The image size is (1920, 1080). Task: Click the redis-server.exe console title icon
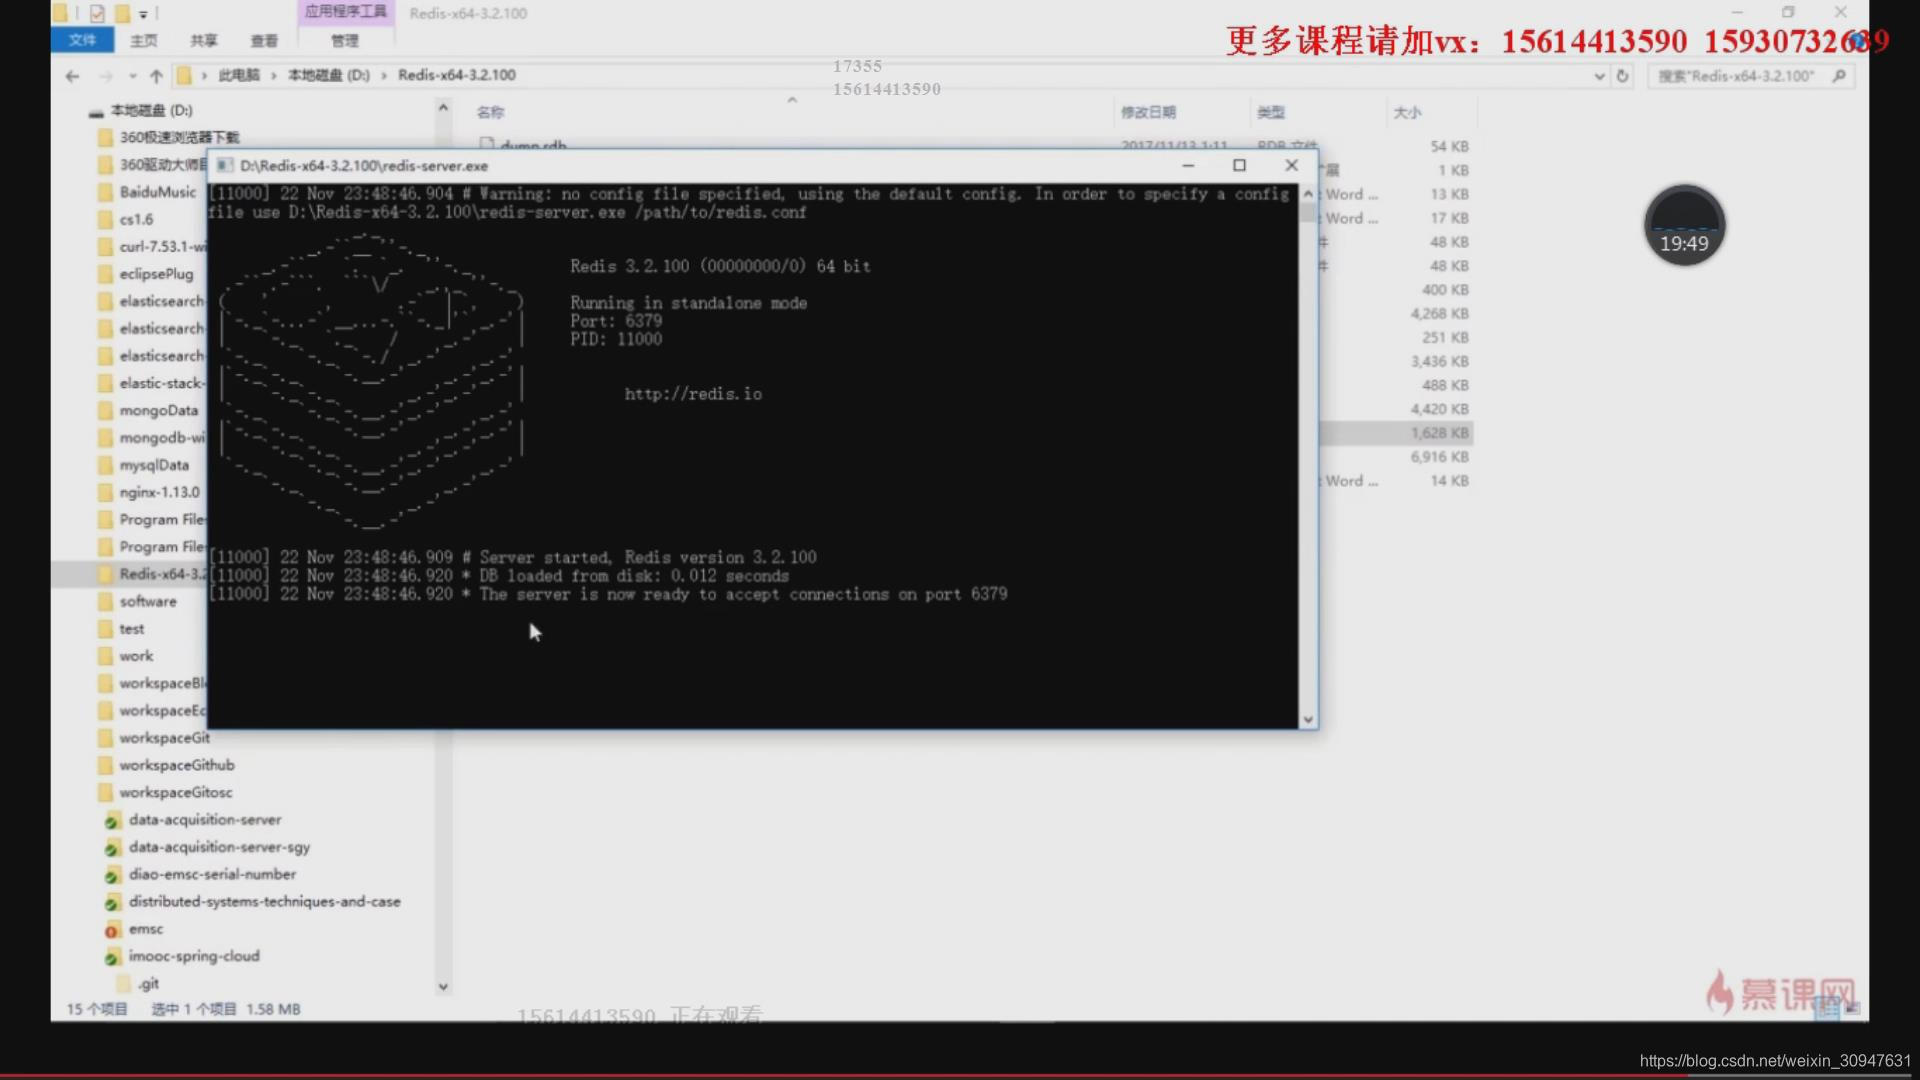pyautogui.click(x=224, y=166)
